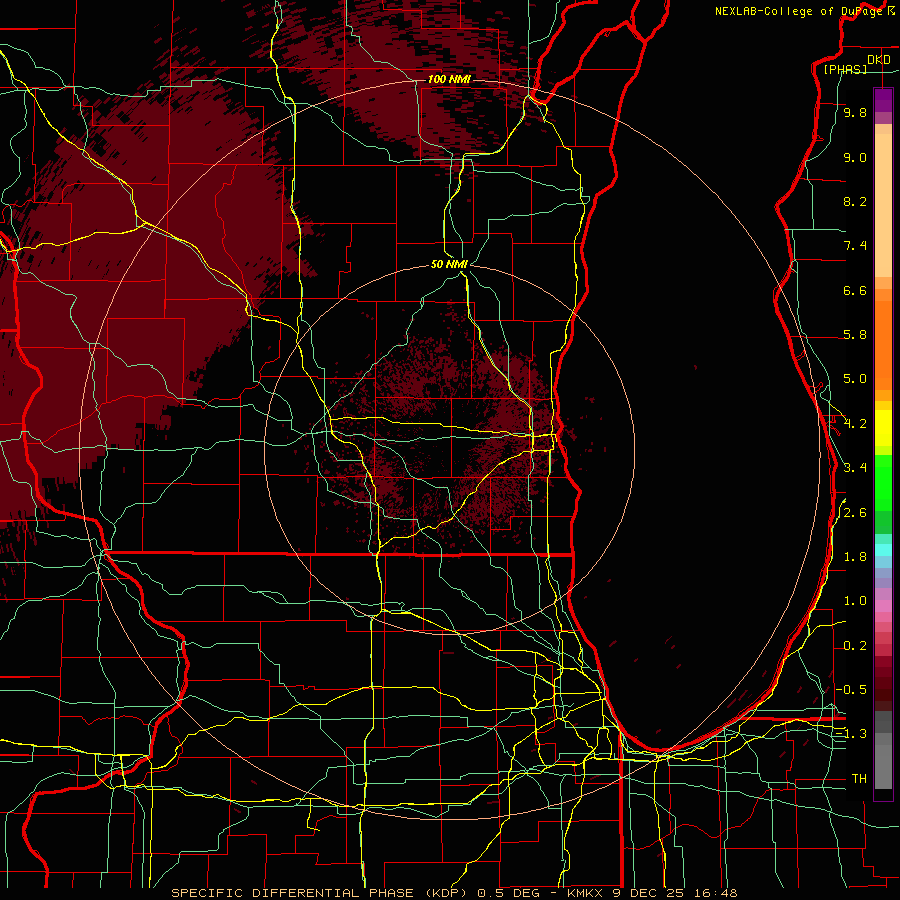Viewport: 900px width, 900px height.
Task: Click the 50 NMI range ring label
Action: click(x=449, y=264)
